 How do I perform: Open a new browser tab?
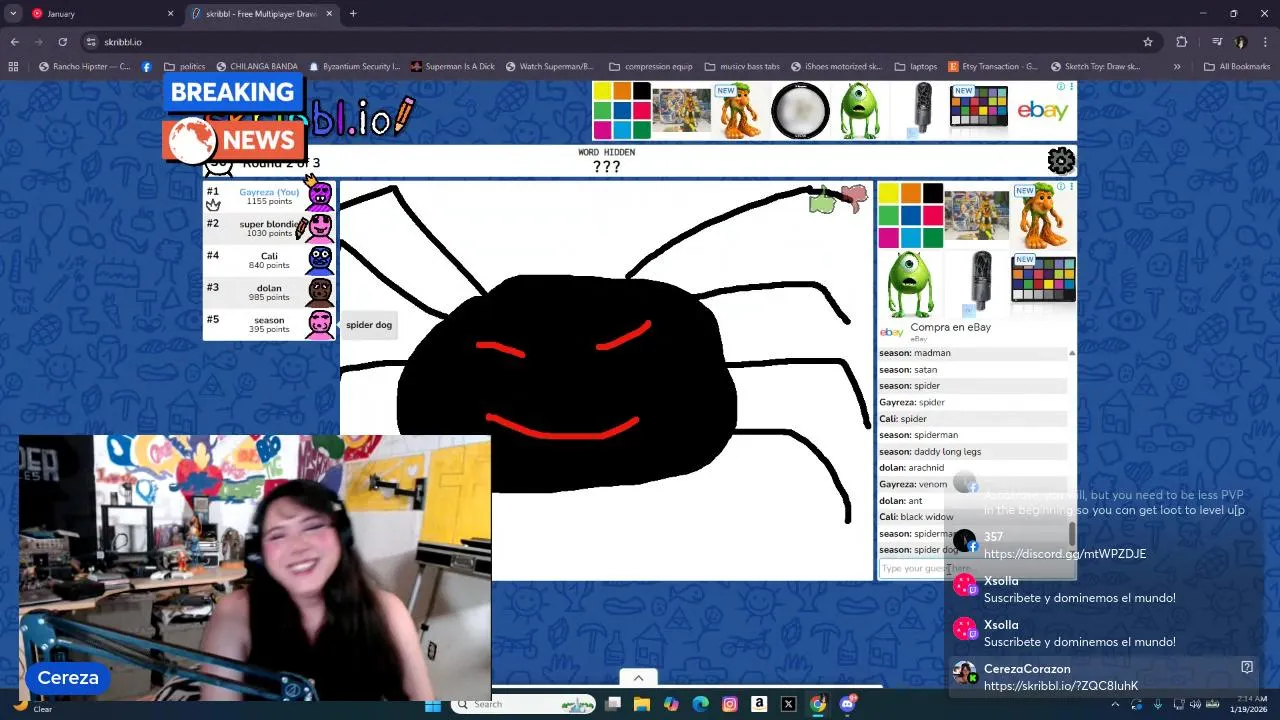click(x=353, y=14)
